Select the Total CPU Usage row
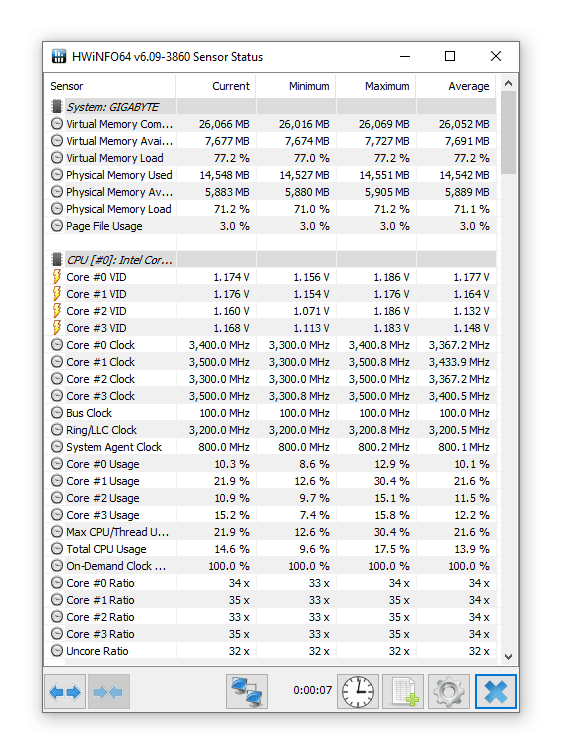Viewport: 570px width, 749px height. point(270,549)
